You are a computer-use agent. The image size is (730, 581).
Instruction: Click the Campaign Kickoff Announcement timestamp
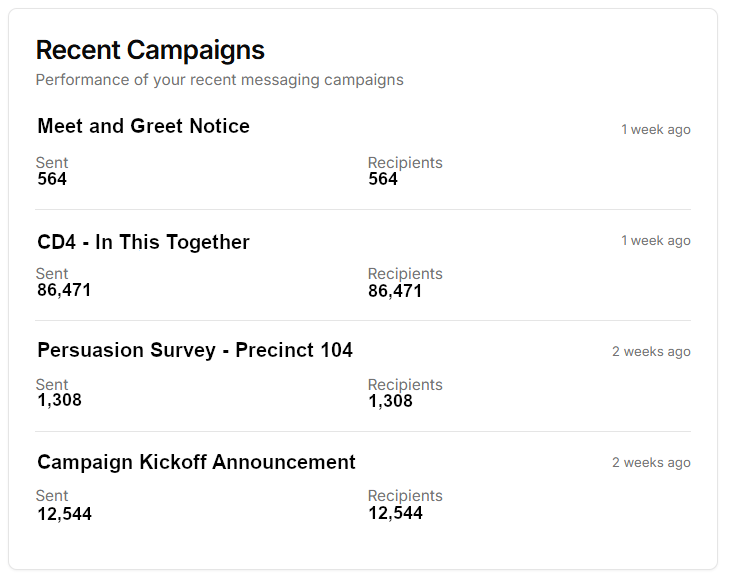coord(651,463)
